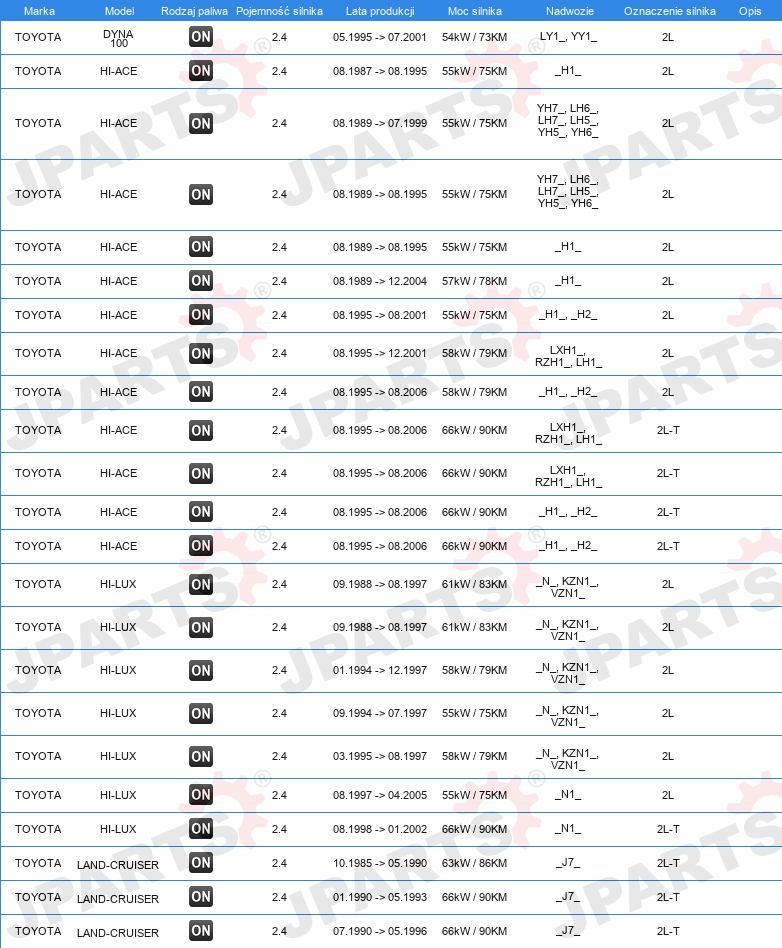Click ON diesel icon for HI-ACE 08.1987 -> 08.1995
782x948 pixels.
click(x=201, y=71)
